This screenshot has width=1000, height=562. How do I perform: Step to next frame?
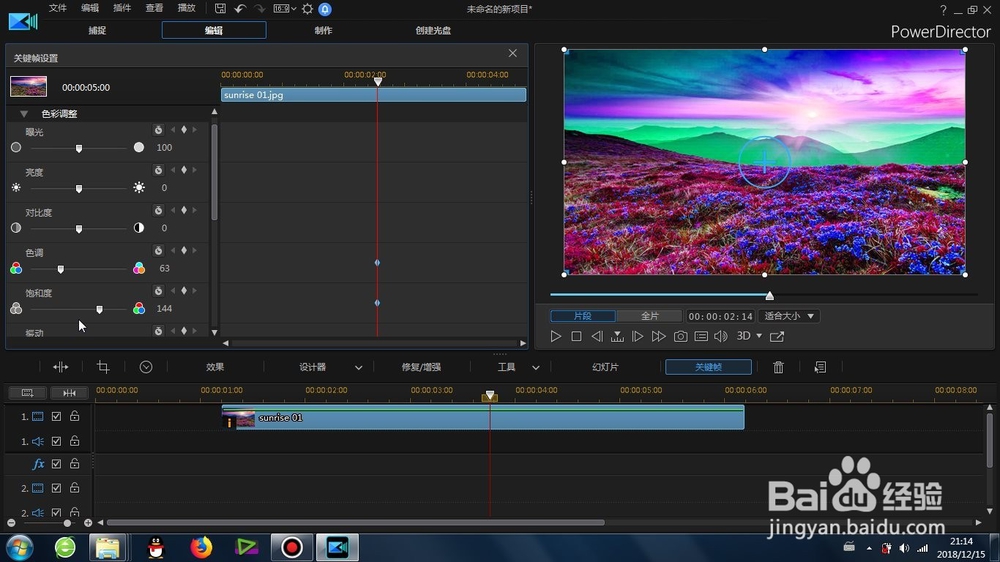637,336
